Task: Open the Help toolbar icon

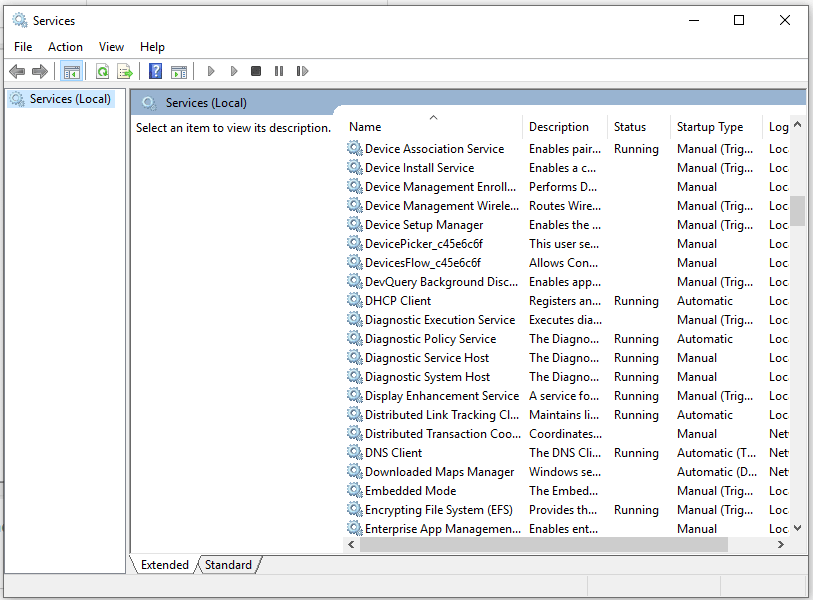Action: tap(156, 71)
